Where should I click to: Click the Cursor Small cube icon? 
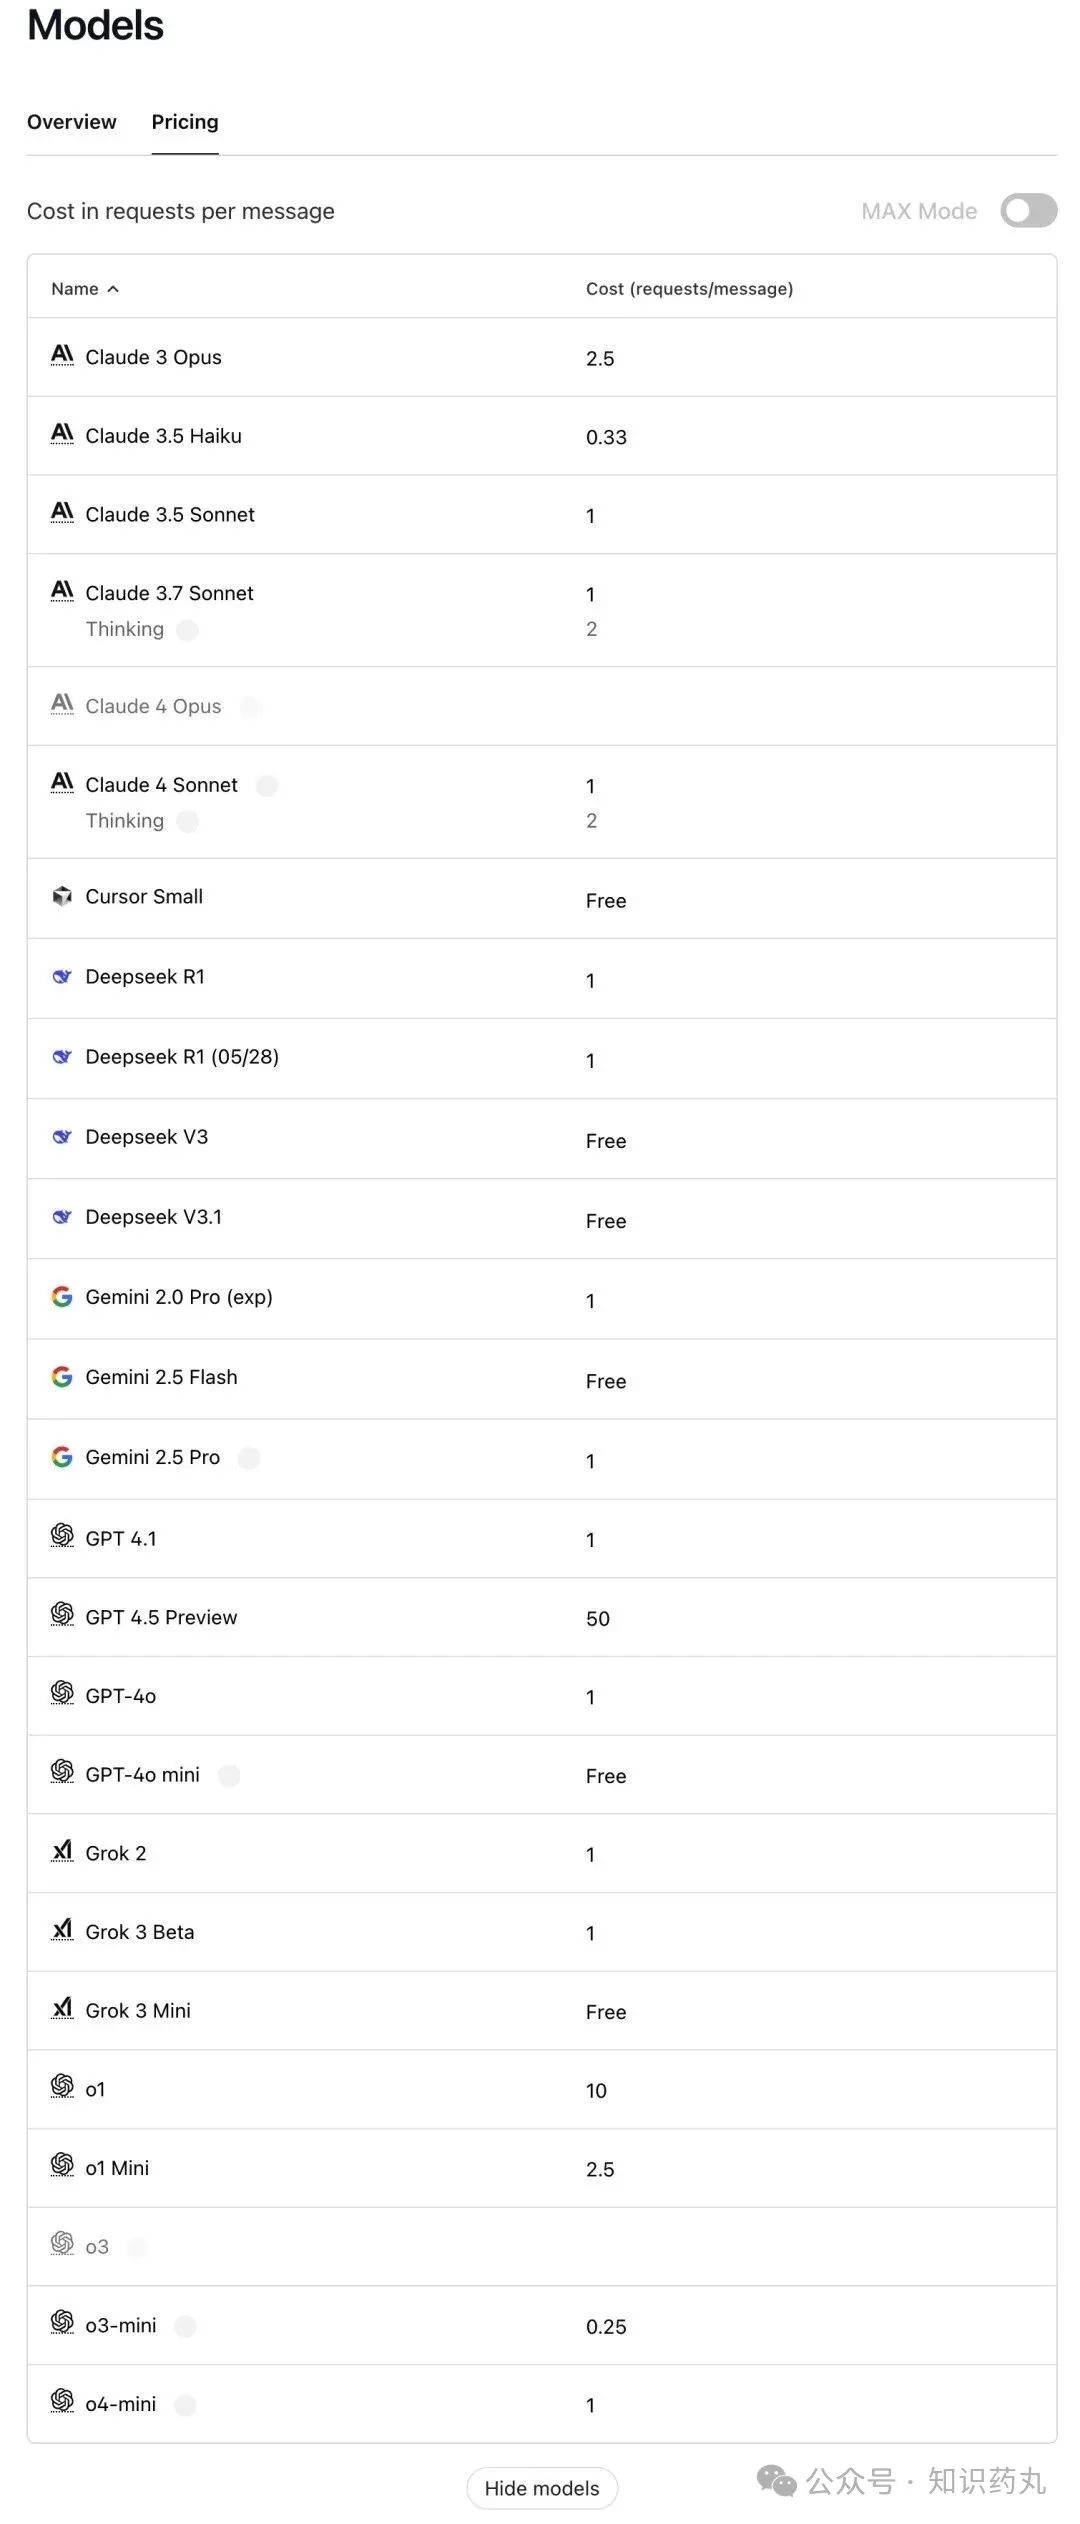(x=62, y=896)
